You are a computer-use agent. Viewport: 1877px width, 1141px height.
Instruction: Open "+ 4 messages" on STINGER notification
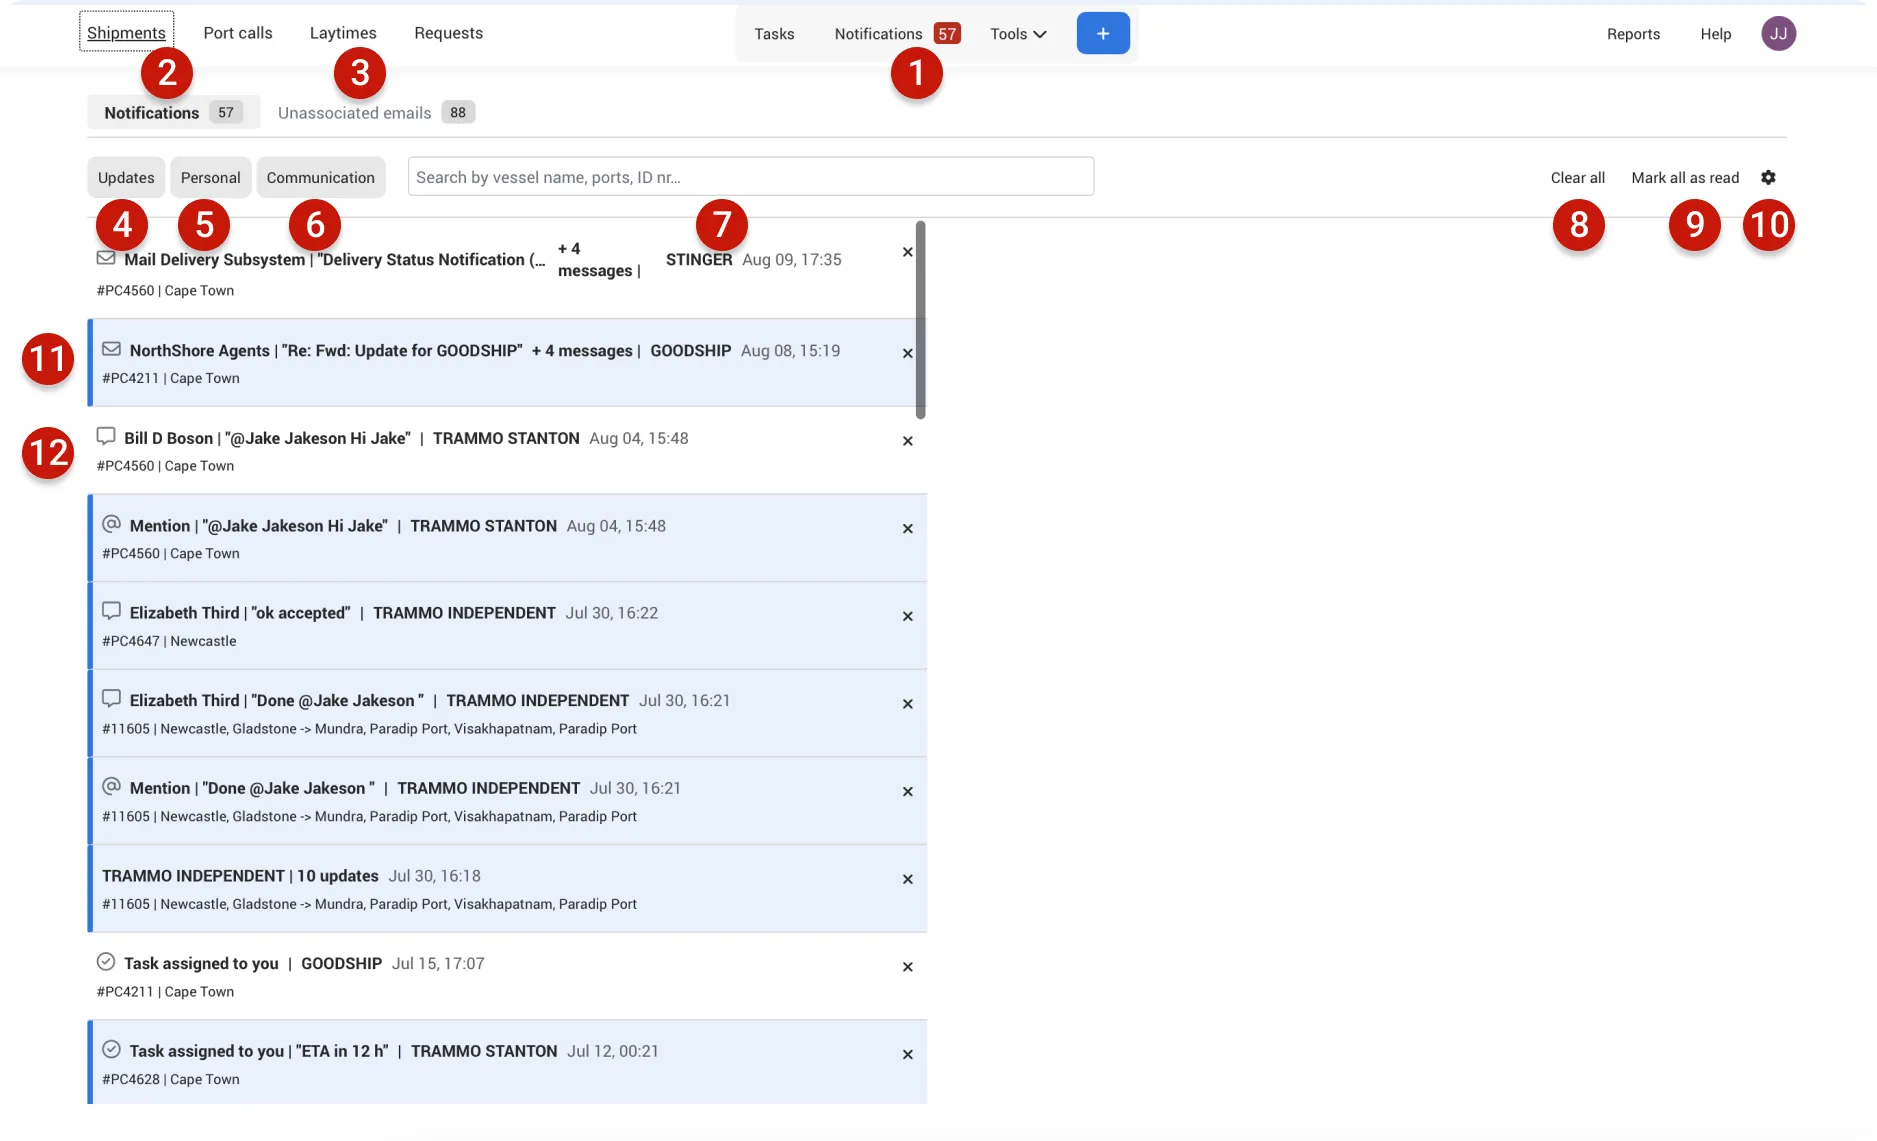(598, 260)
